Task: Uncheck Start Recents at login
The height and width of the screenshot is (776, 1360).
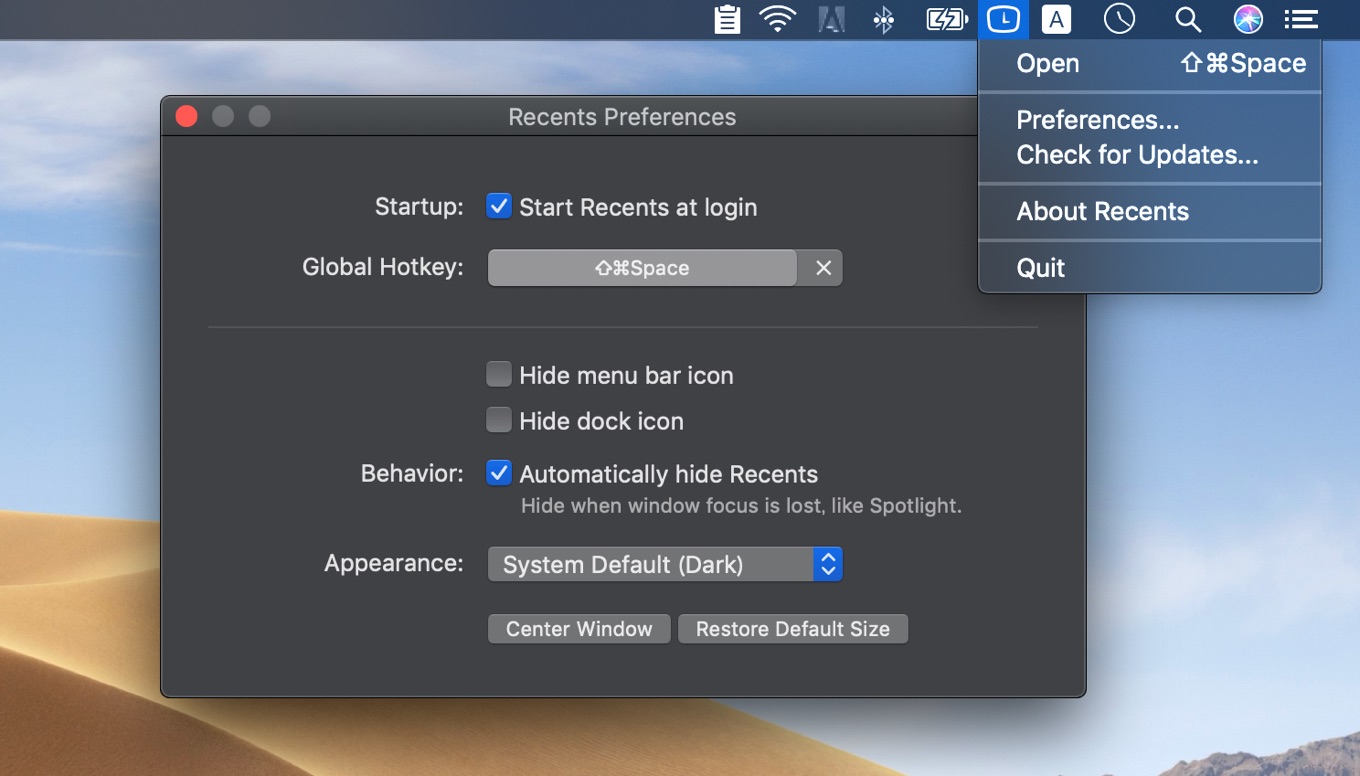Action: [x=499, y=207]
